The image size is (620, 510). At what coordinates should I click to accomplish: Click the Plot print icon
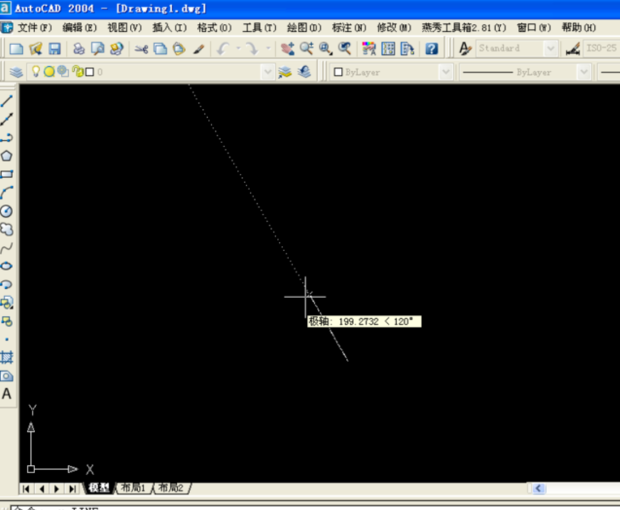(79, 49)
